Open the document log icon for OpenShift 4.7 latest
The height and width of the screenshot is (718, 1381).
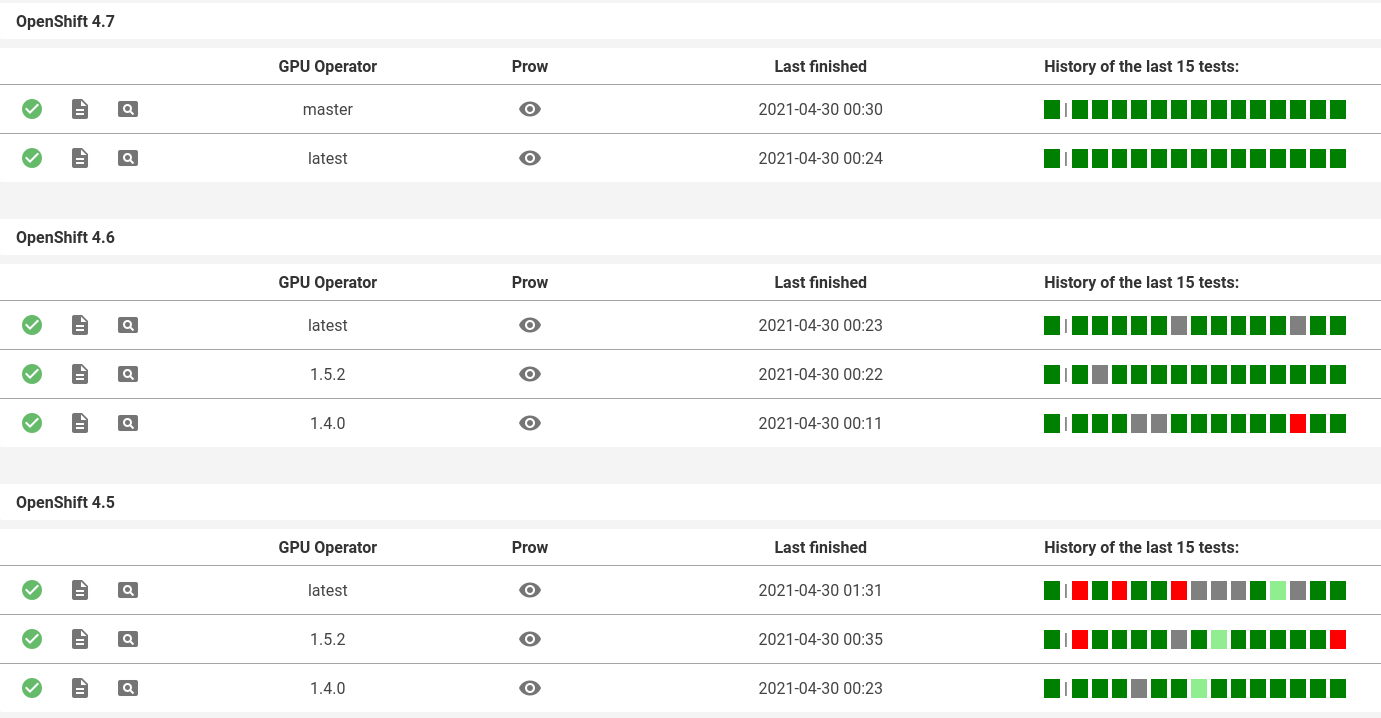(x=80, y=158)
